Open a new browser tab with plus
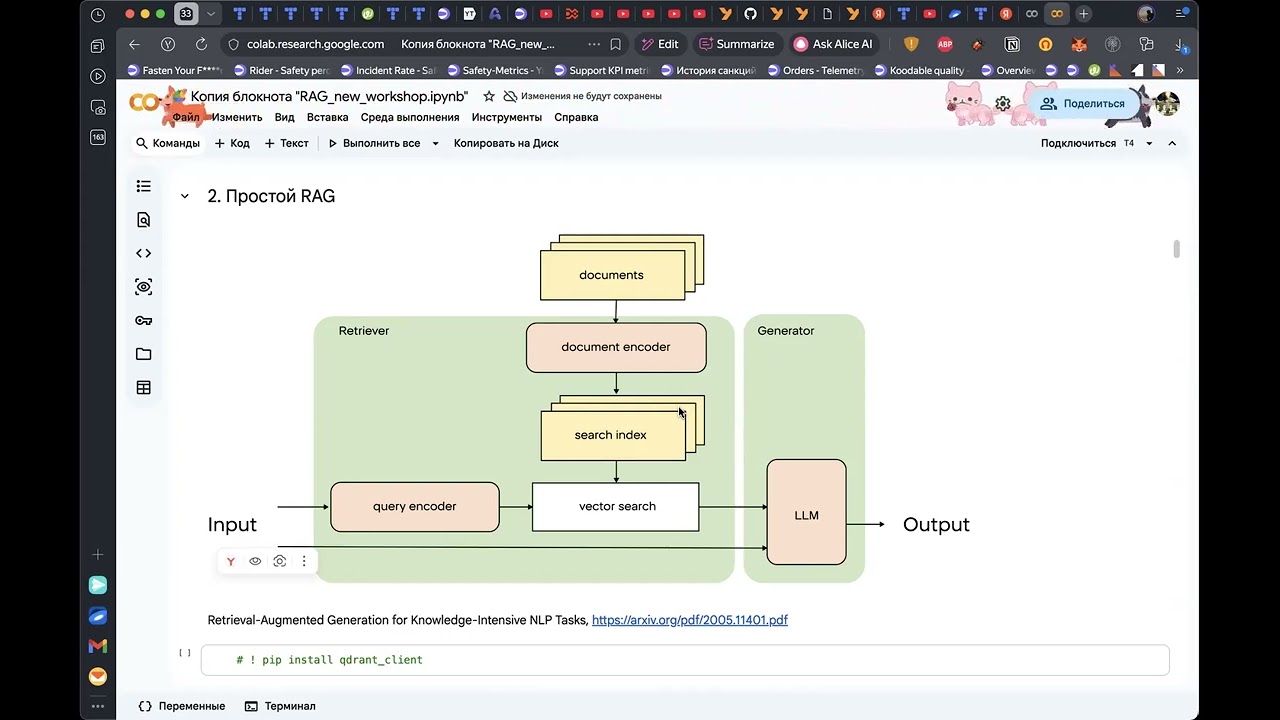Image resolution: width=1280 pixels, height=720 pixels. (1083, 14)
